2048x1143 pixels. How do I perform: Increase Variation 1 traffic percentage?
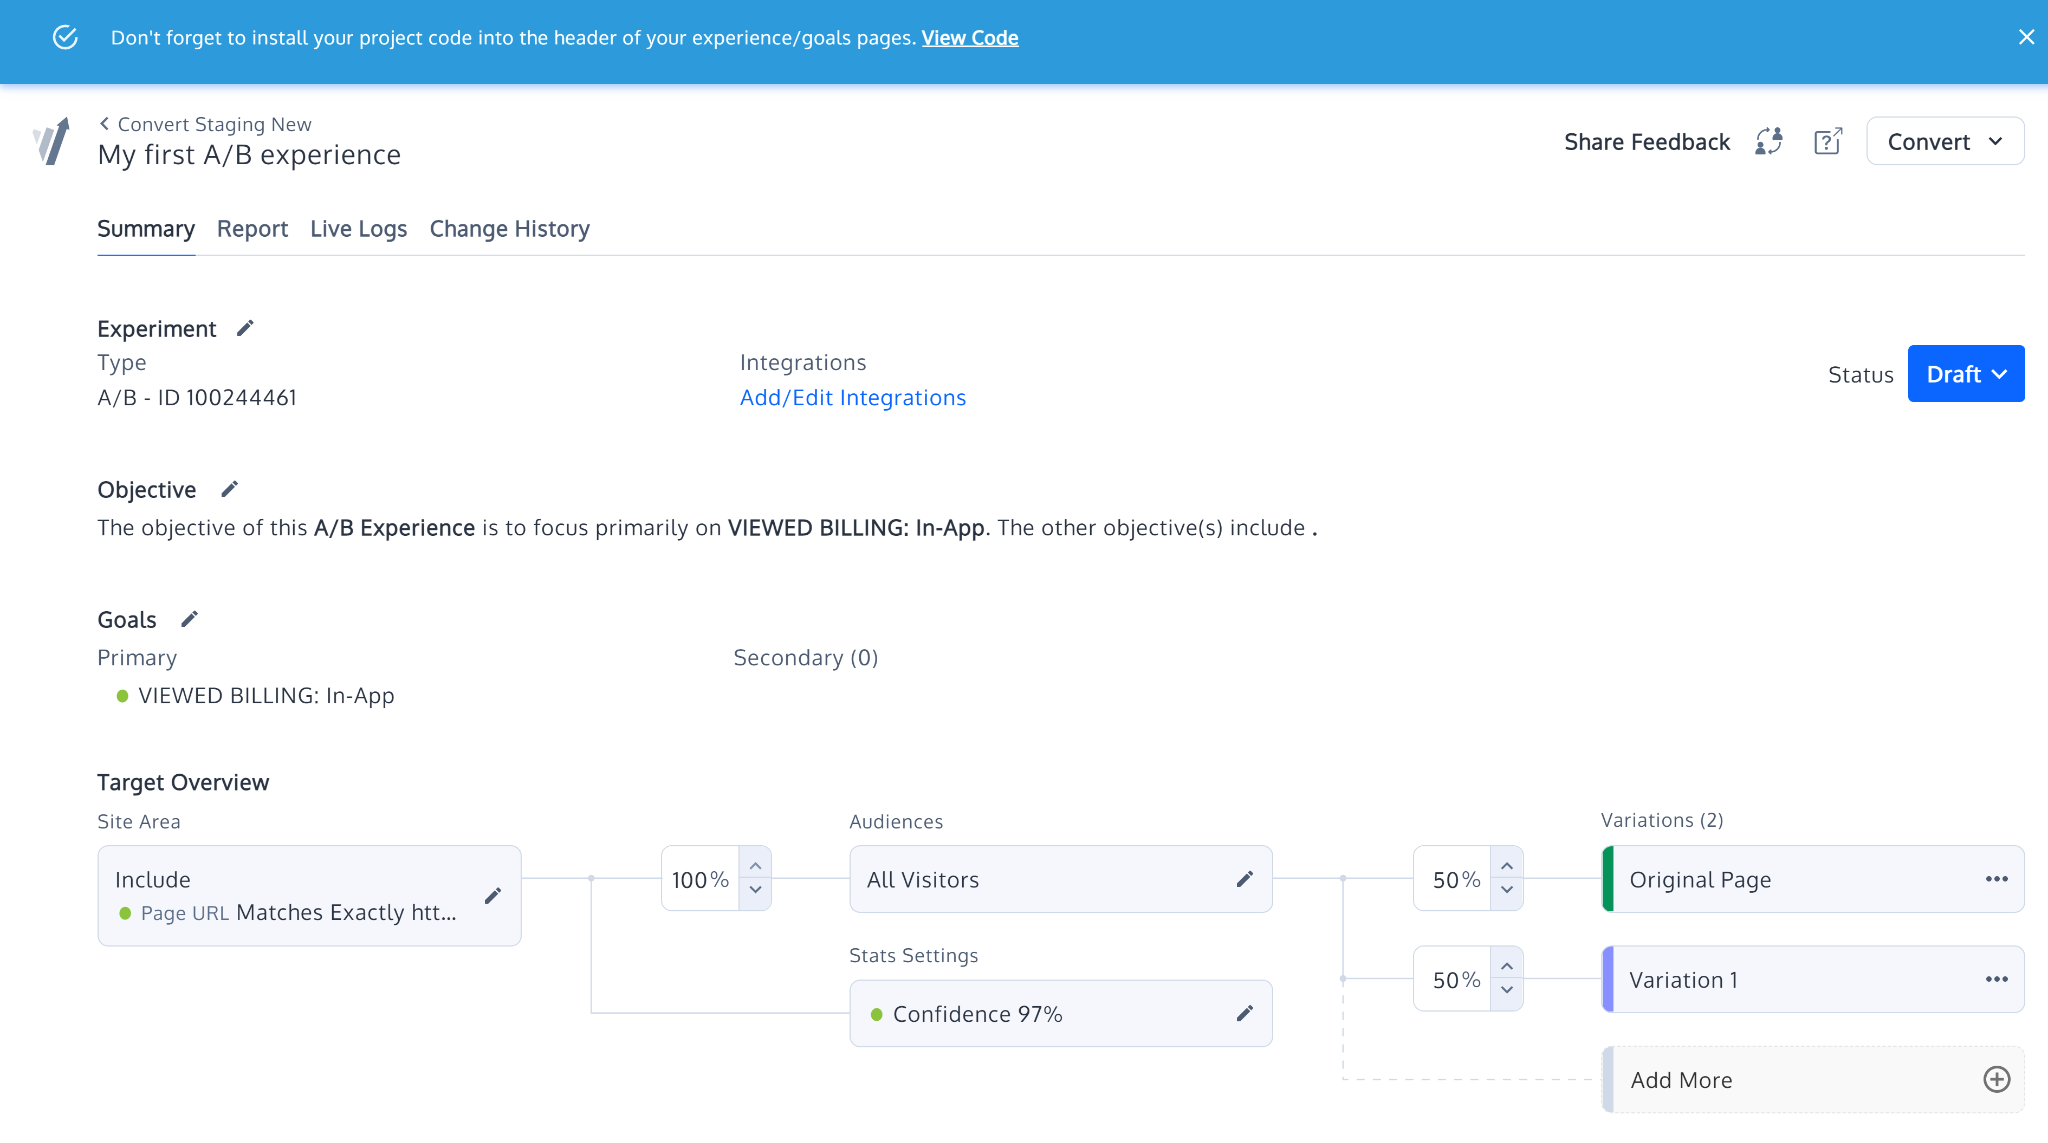[x=1507, y=966]
